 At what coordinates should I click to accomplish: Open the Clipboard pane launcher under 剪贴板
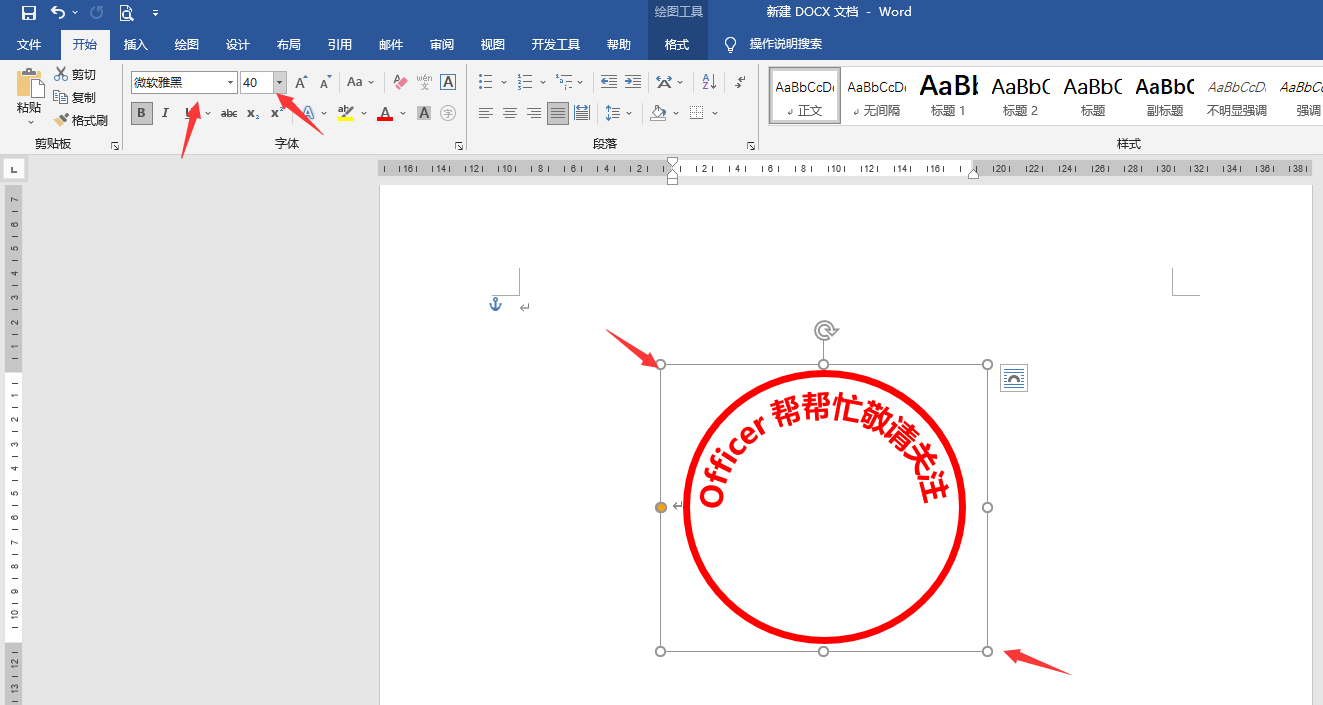115,146
